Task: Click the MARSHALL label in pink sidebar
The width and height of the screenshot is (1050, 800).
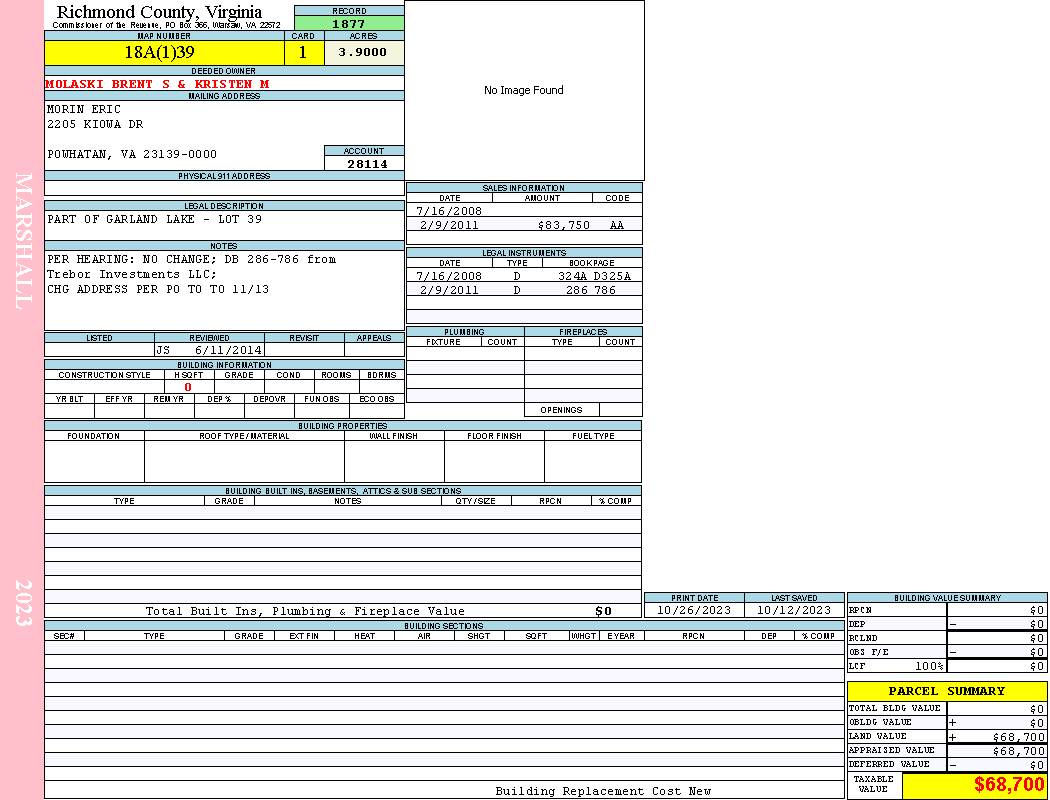Action: pos(24,240)
